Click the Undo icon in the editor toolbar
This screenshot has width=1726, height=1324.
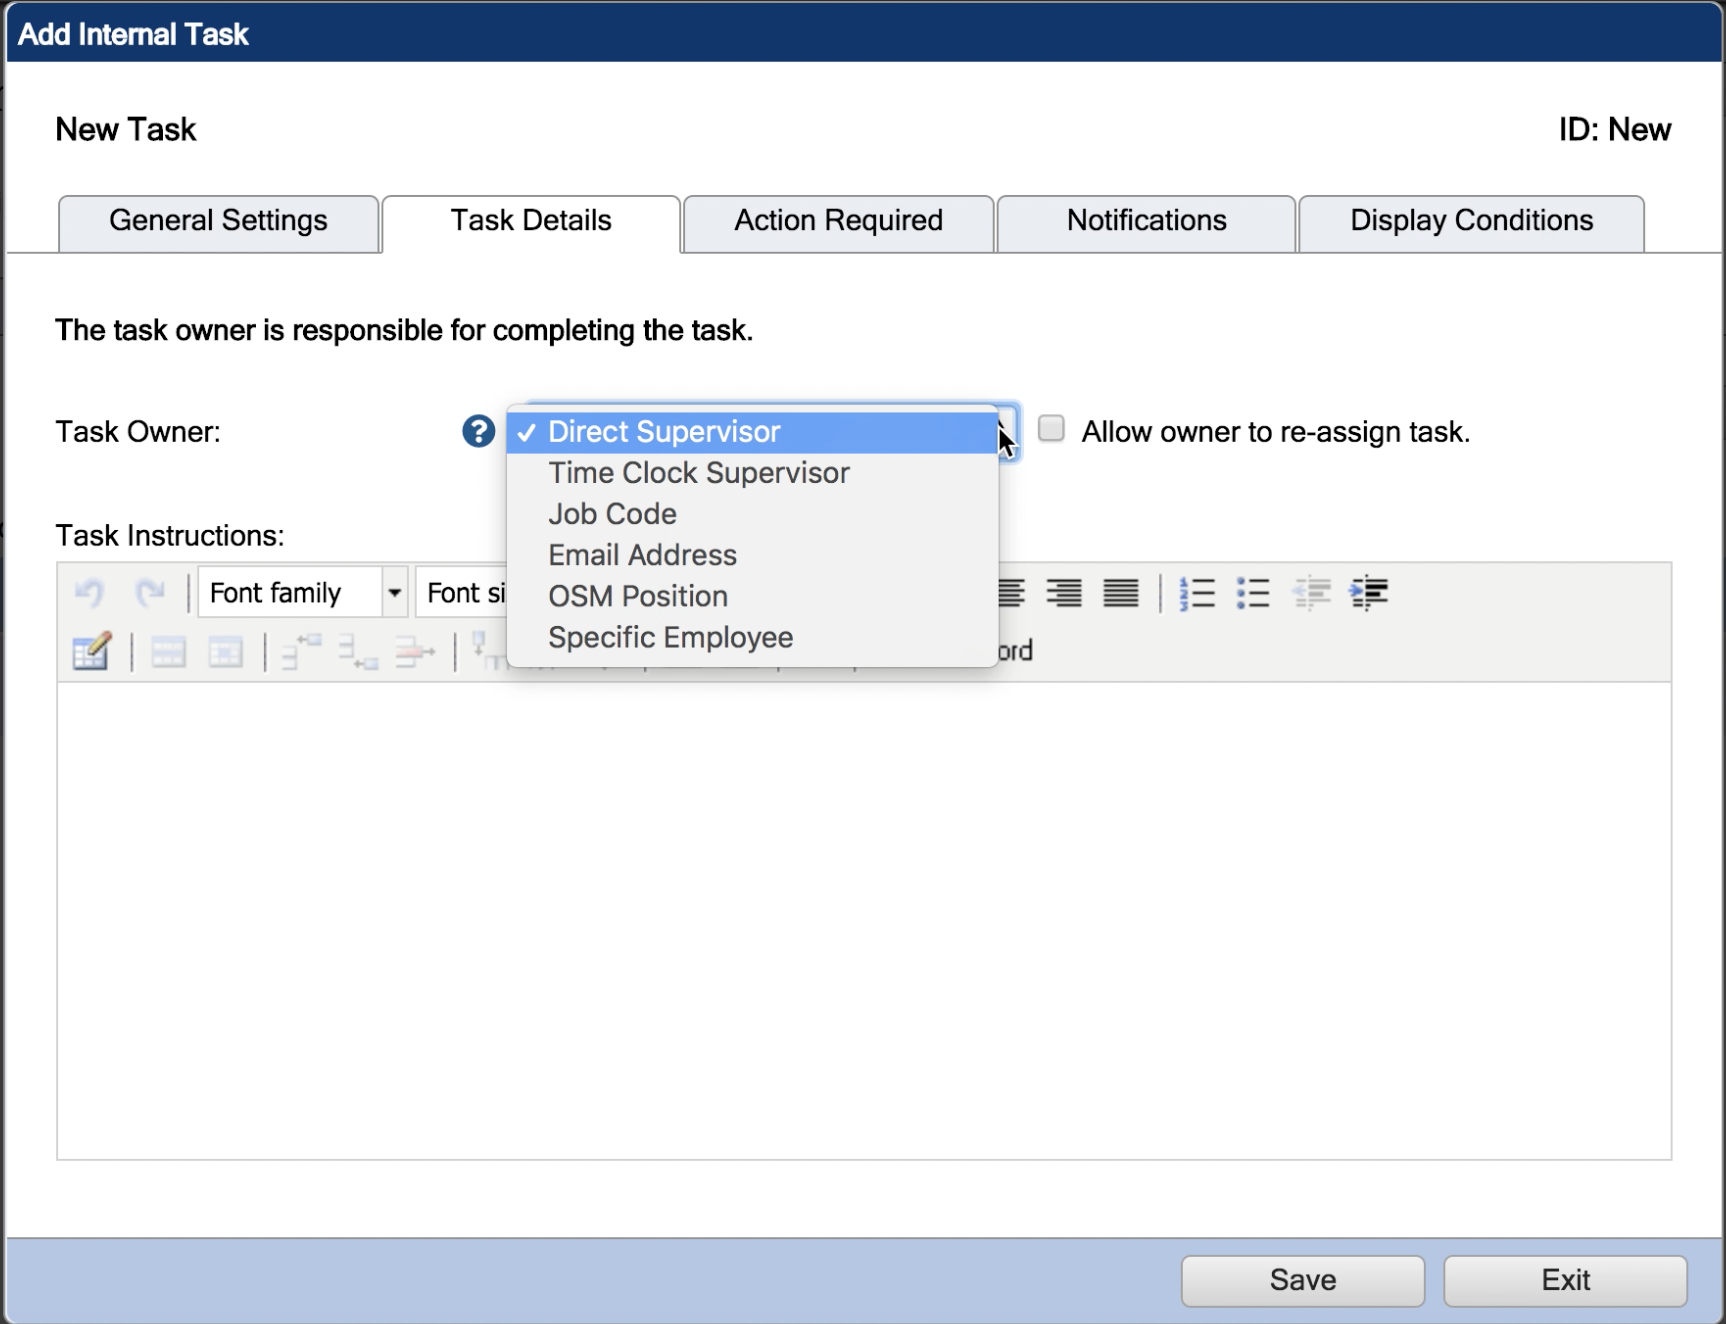(x=90, y=592)
